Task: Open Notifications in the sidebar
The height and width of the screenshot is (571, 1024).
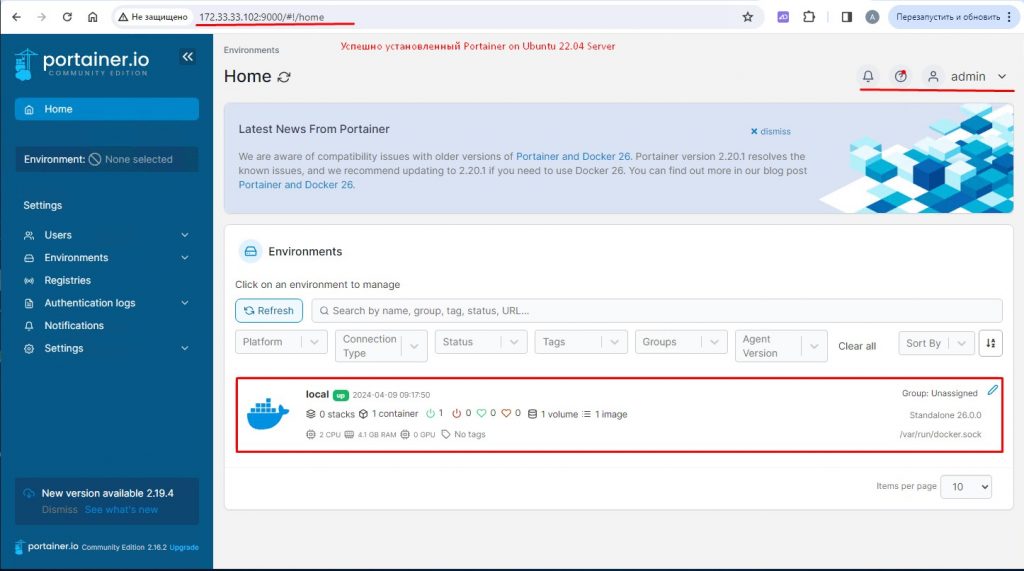Action: pos(74,325)
